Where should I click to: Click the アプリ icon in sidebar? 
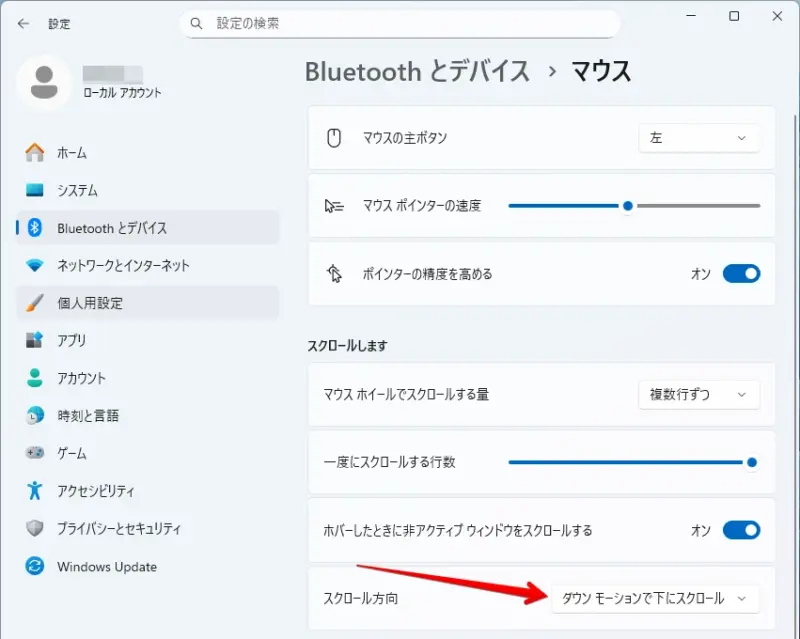[35, 340]
